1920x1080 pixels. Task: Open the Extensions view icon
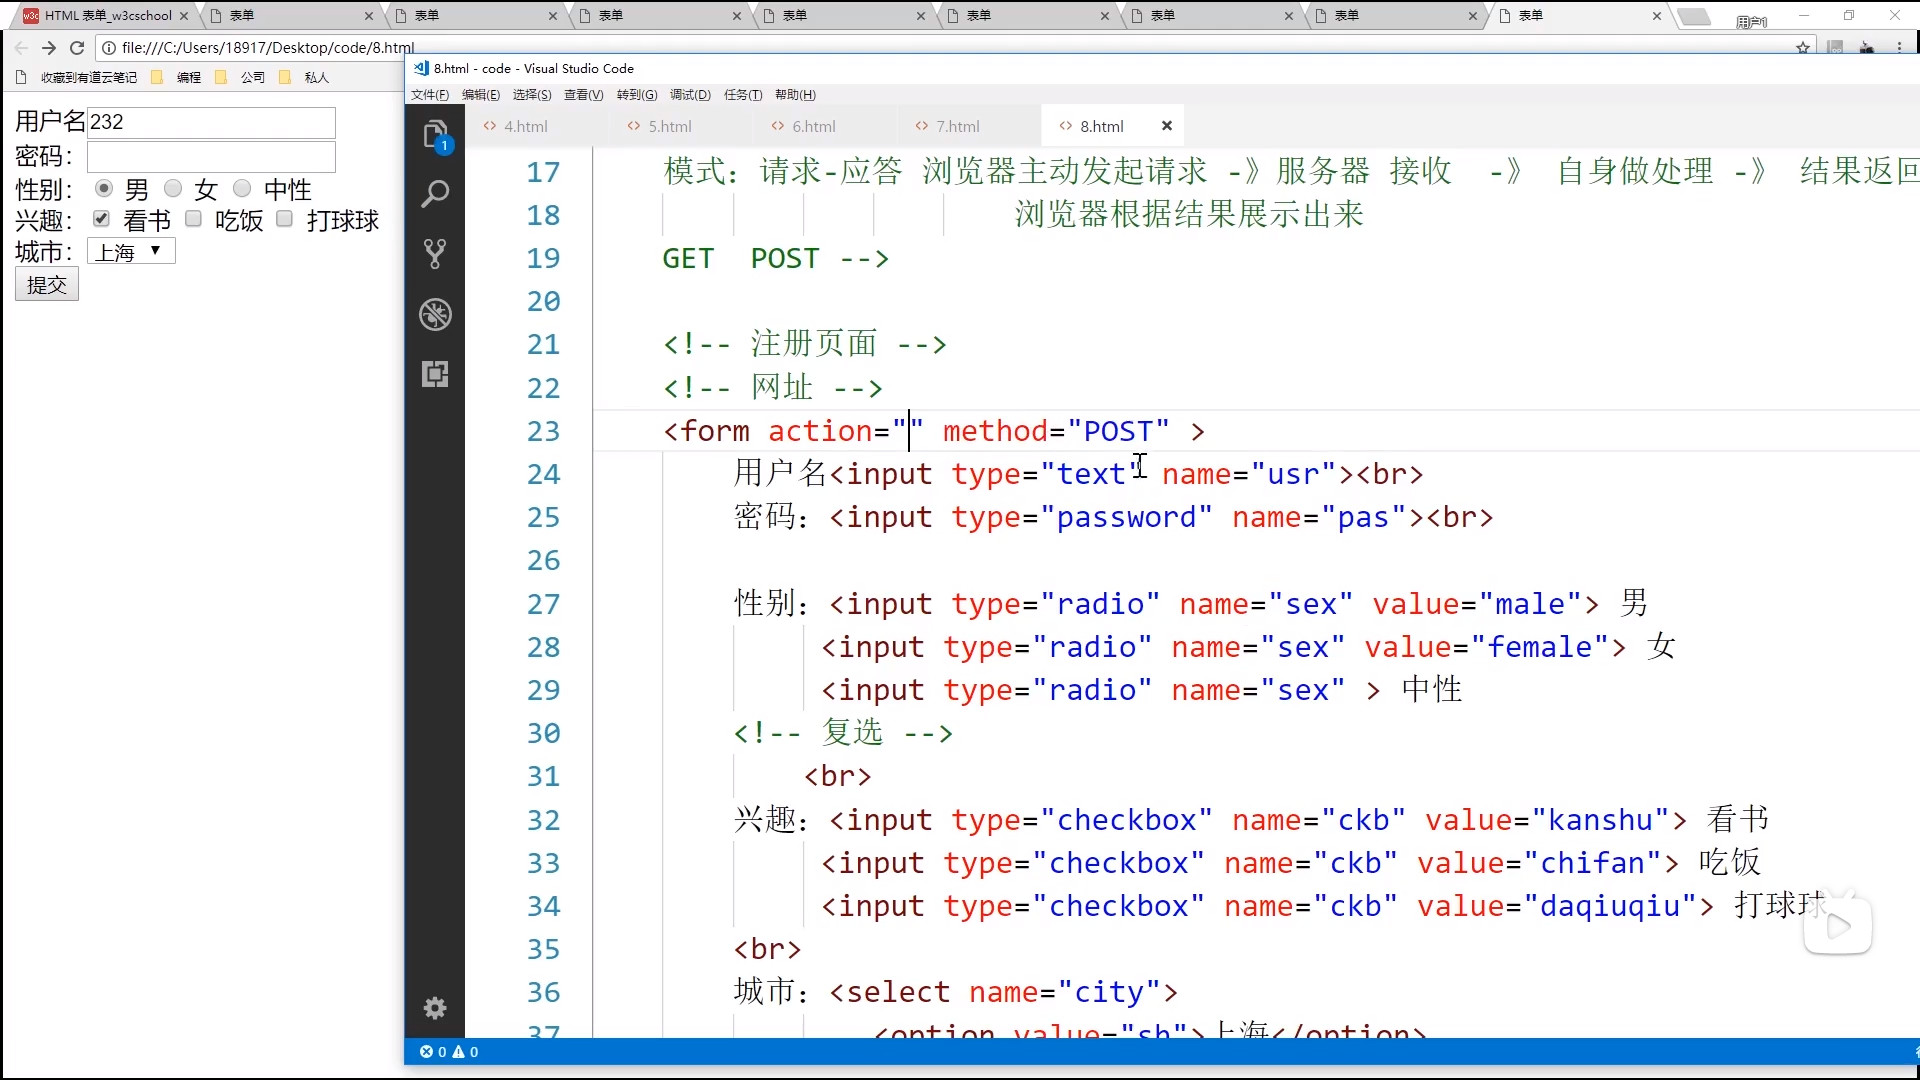[434, 374]
